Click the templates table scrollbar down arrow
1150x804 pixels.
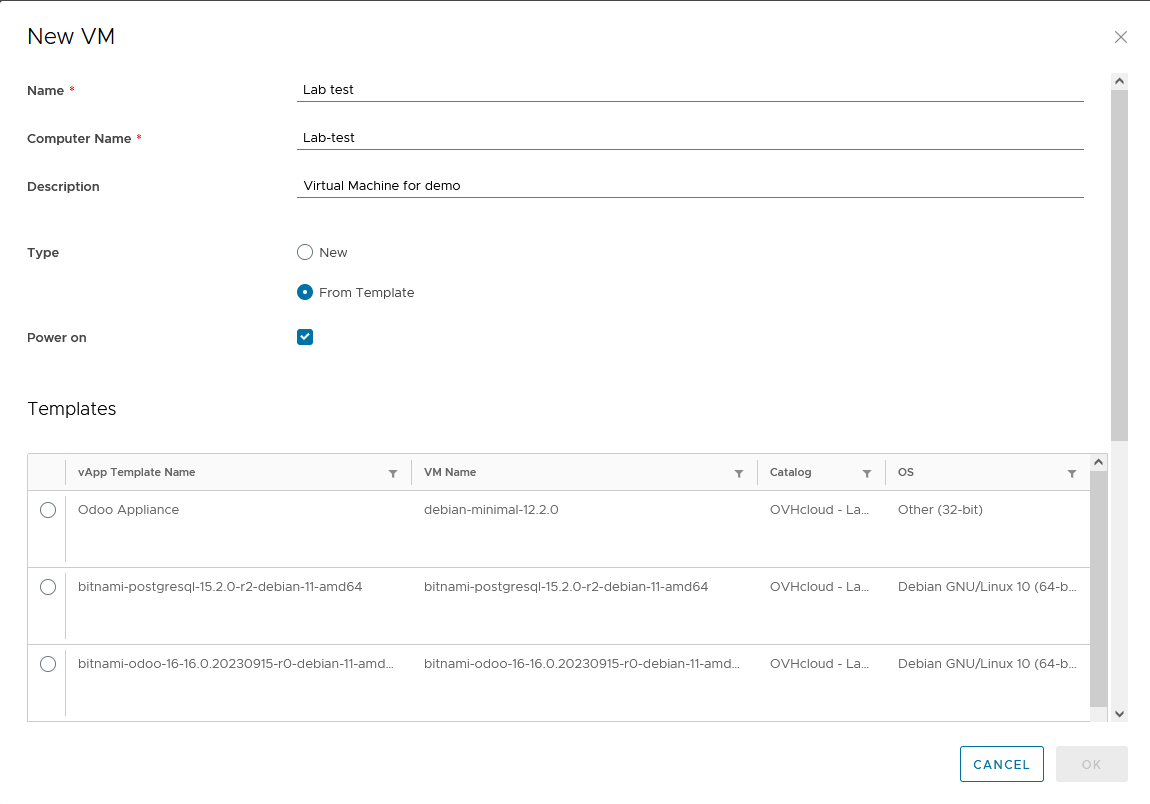click(x=1098, y=712)
